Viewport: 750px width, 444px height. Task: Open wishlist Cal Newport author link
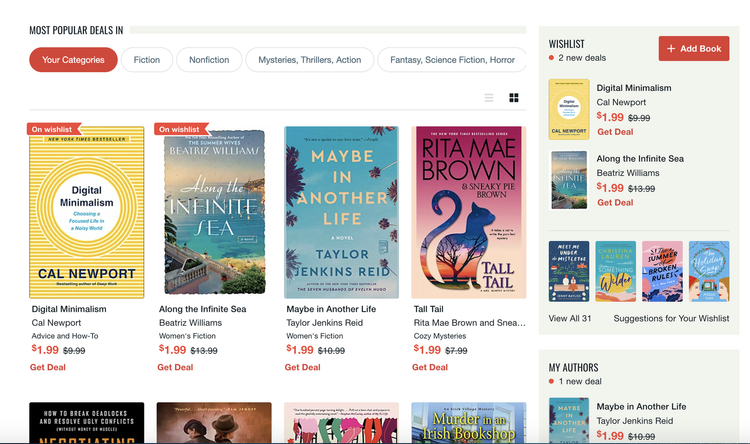click(621, 102)
